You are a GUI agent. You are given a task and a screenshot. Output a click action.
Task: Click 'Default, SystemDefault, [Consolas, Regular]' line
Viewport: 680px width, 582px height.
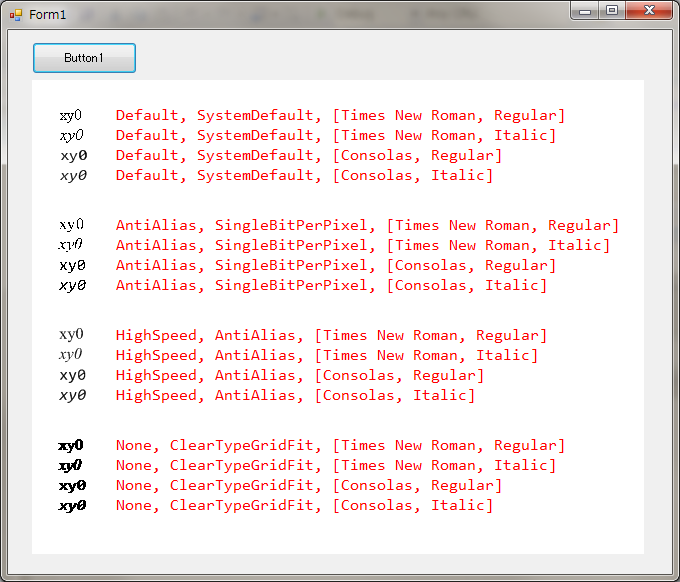(x=309, y=155)
